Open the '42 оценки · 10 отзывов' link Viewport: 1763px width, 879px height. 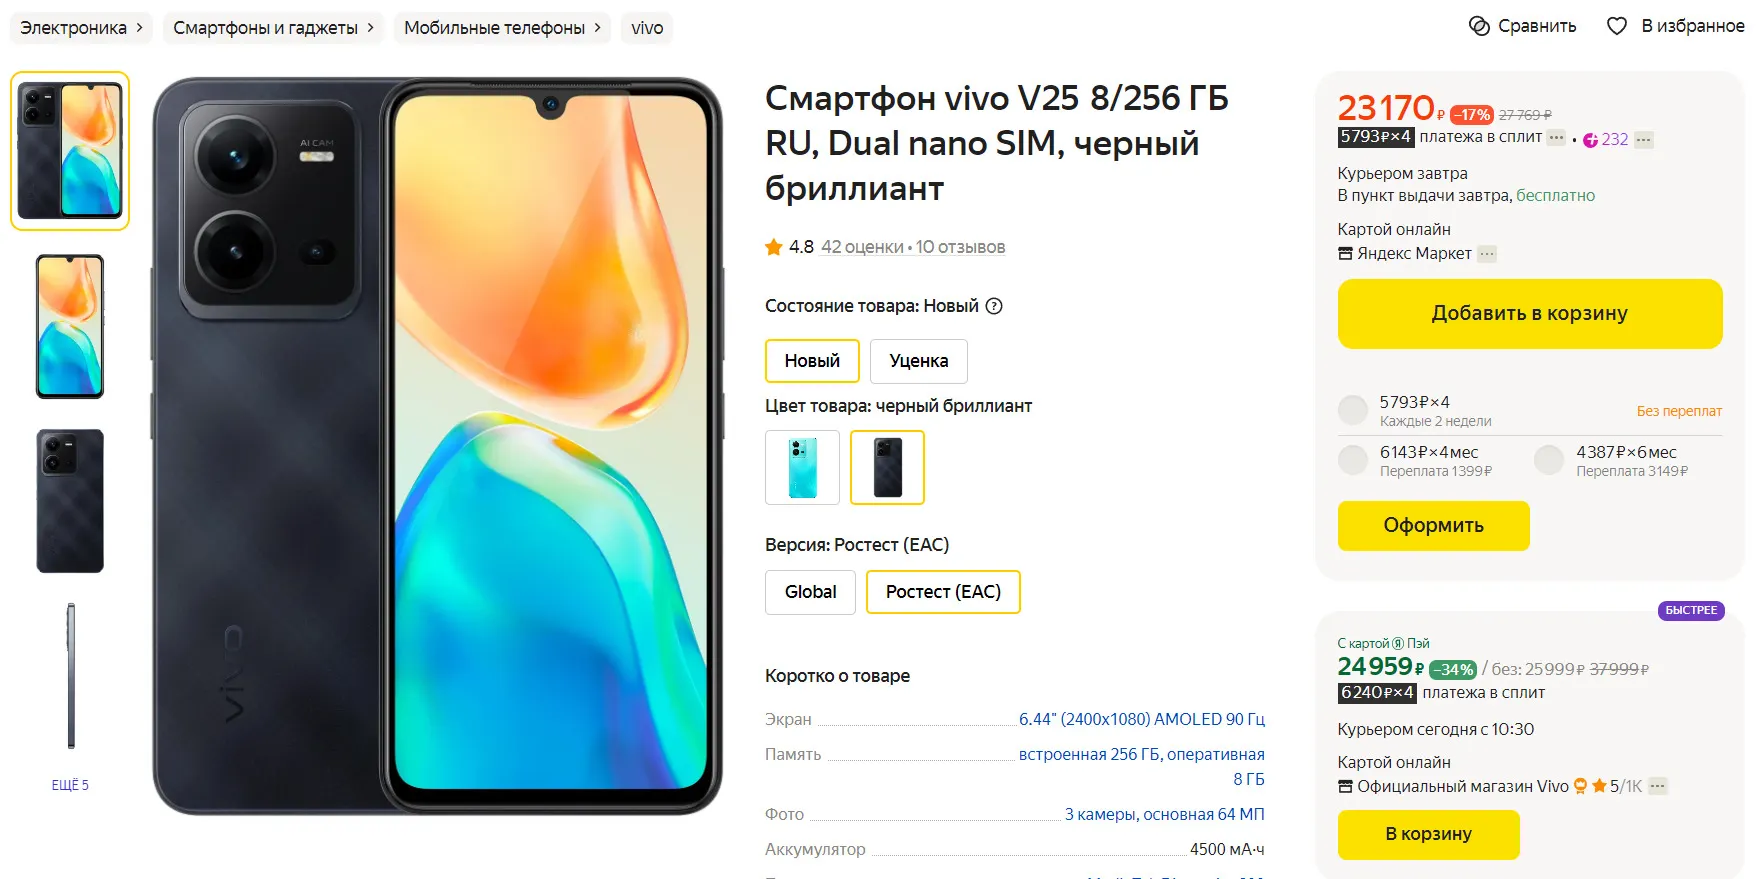(913, 247)
